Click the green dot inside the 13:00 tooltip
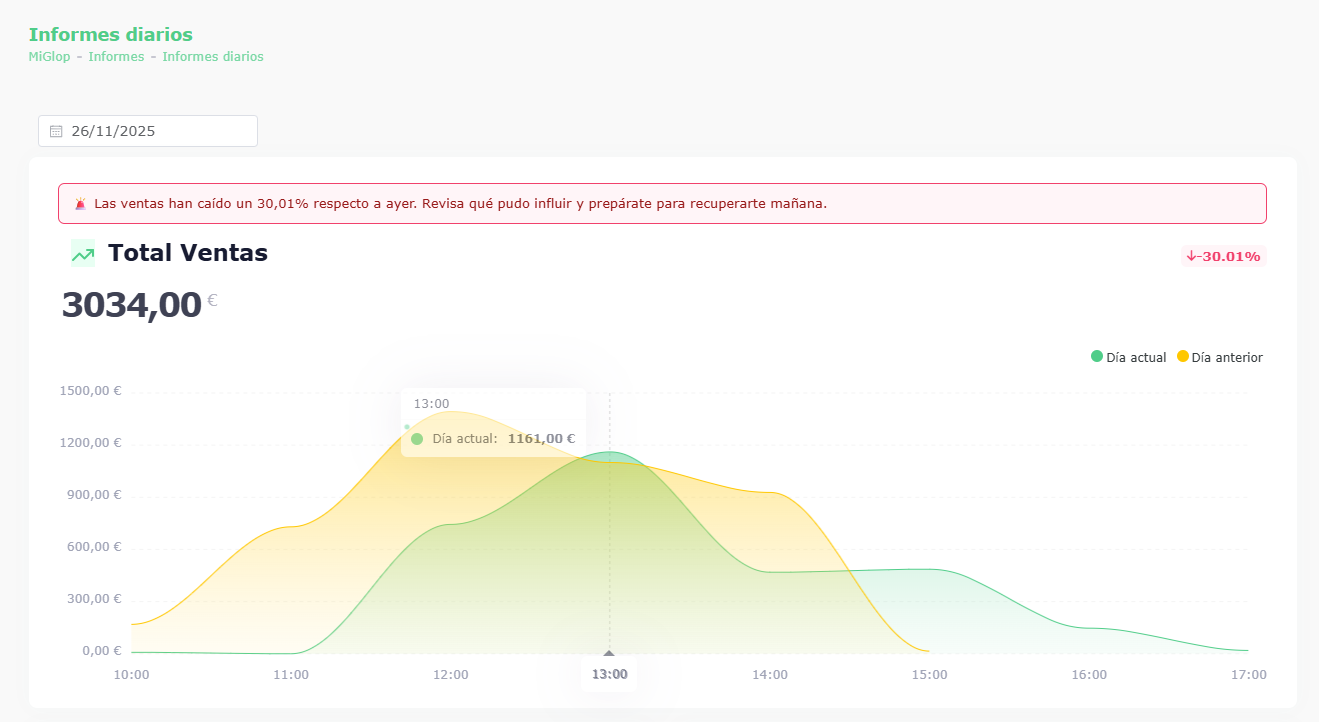Viewport: 1319px width, 722px height. tap(417, 439)
